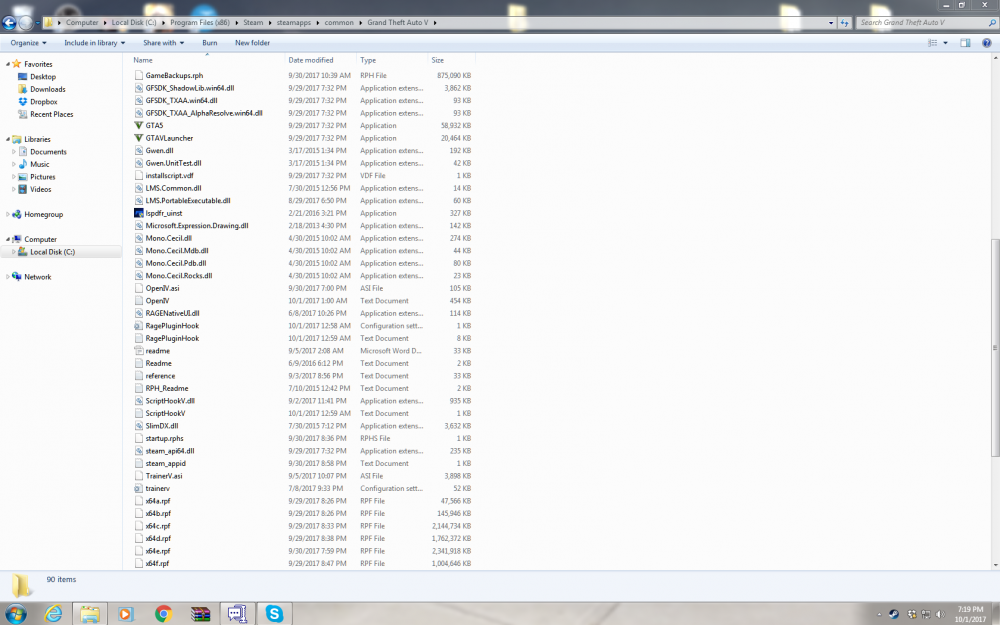
Task: Click the trainerv configuration settings icon
Action: [x=138, y=489]
